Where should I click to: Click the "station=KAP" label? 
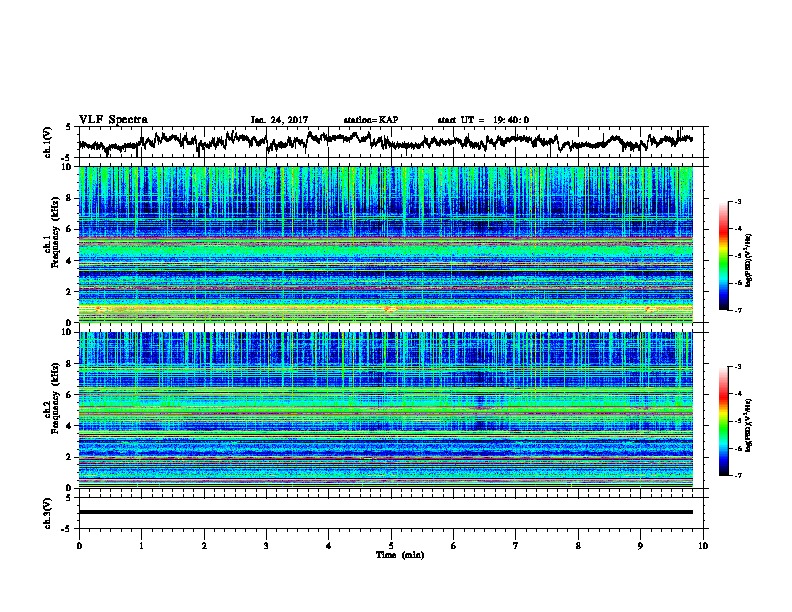point(371,120)
